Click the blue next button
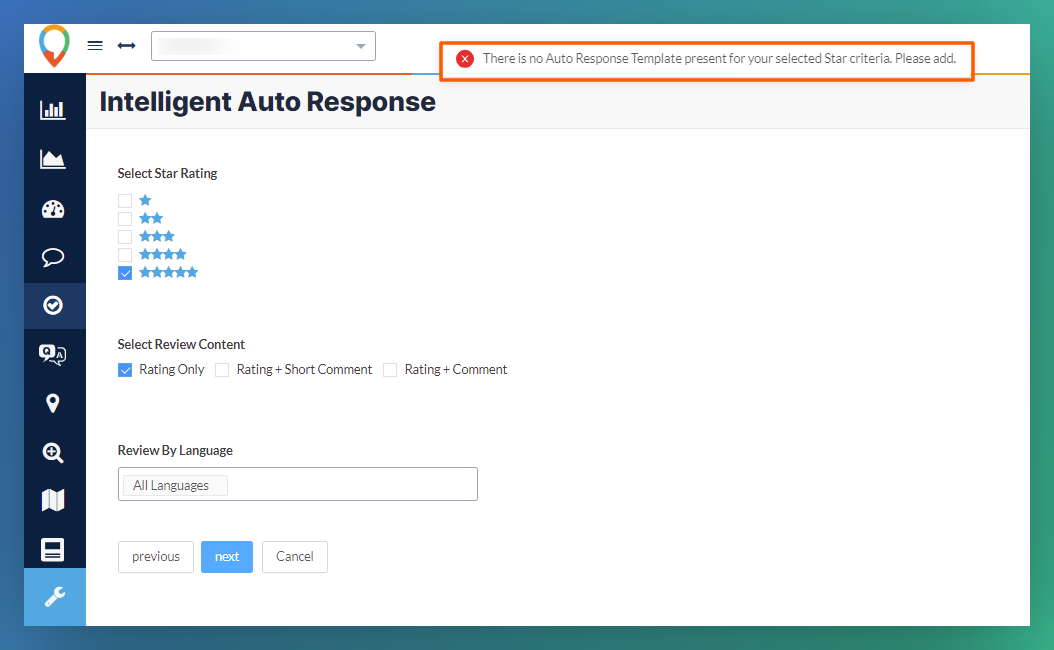Image resolution: width=1054 pixels, height=650 pixels. click(x=227, y=557)
